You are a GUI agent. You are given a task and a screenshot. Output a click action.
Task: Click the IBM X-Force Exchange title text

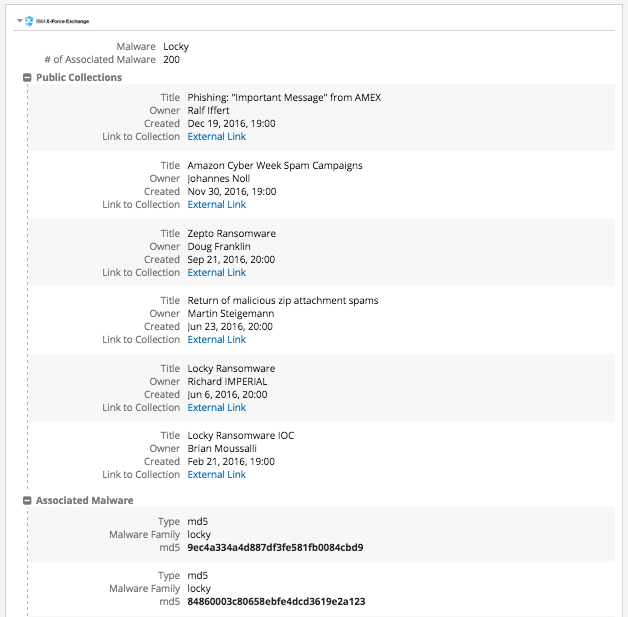65,20
